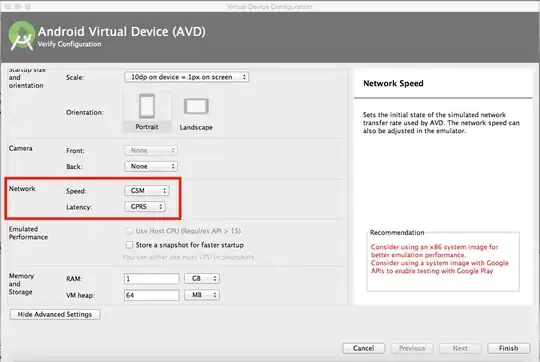This screenshot has height=362, width=540.
Task: Open the Scale dropdown
Action: point(186,77)
